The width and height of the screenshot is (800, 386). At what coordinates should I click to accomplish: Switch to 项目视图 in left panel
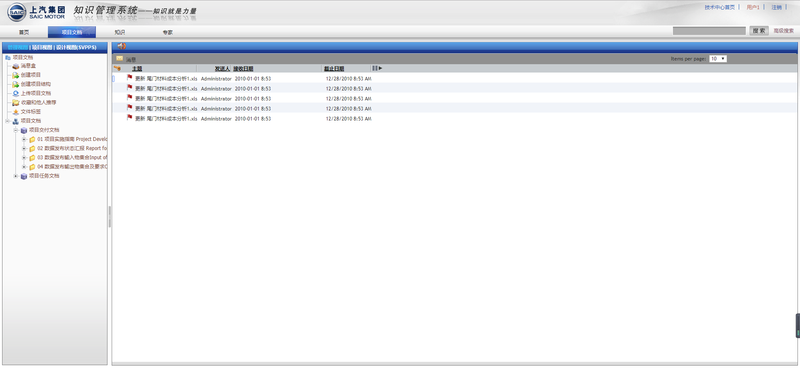42,47
